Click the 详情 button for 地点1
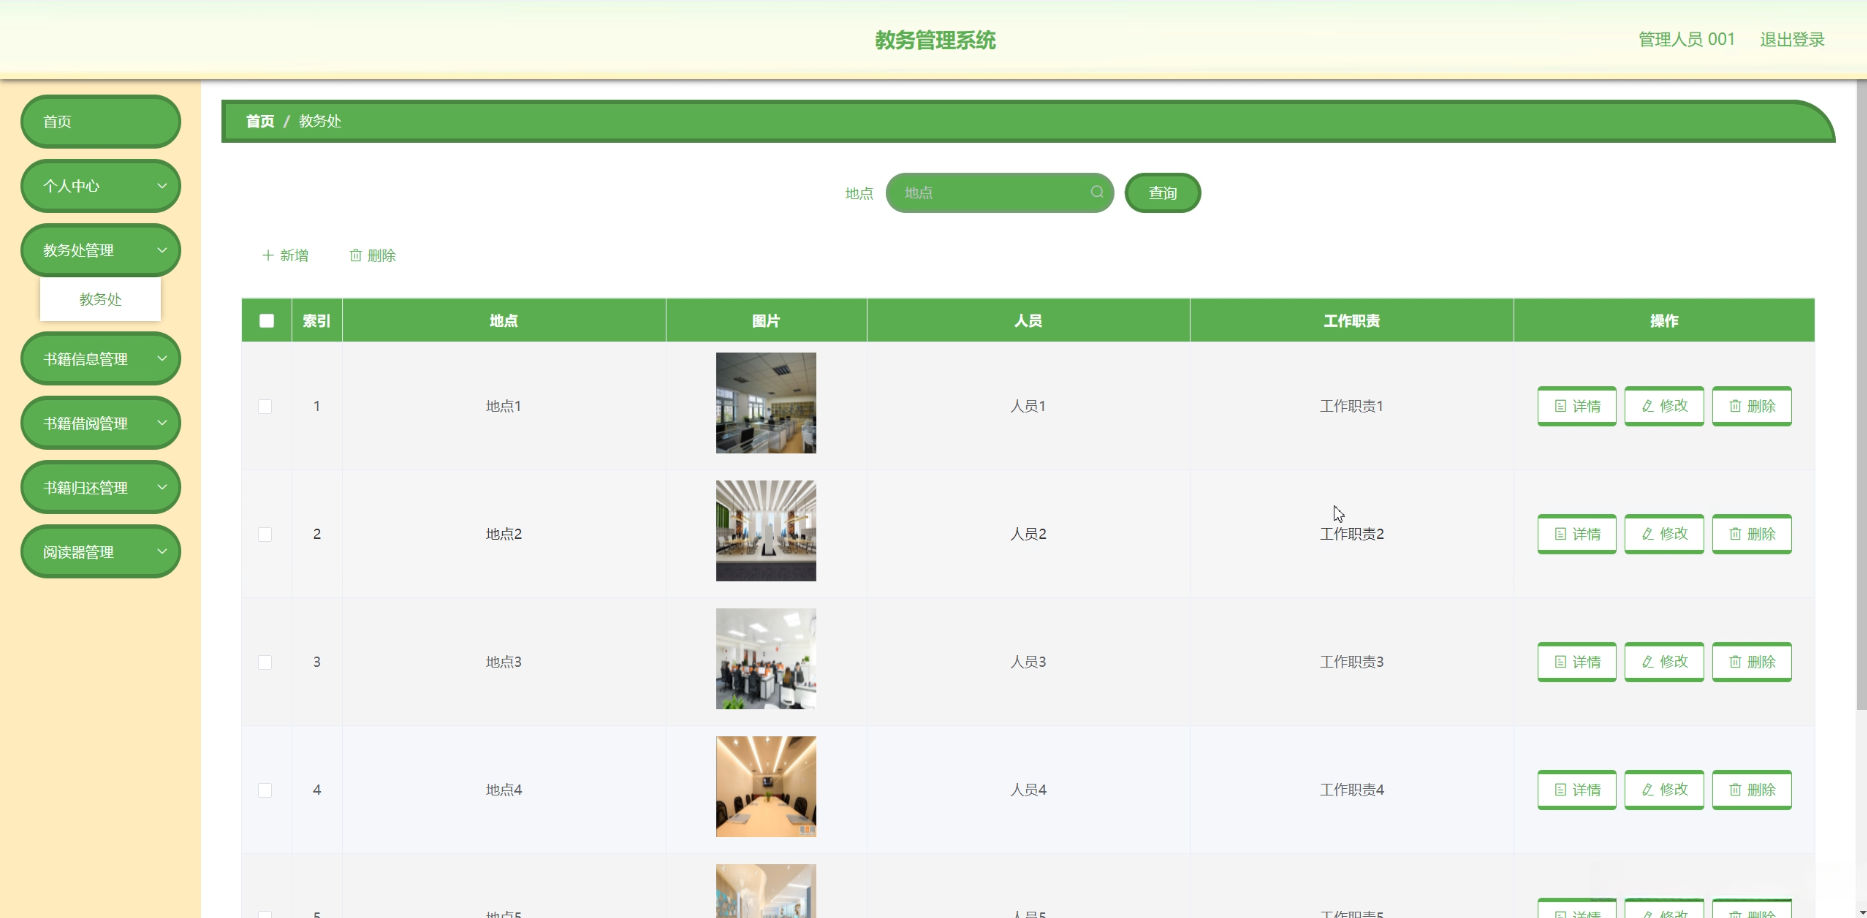Image resolution: width=1867 pixels, height=918 pixels. pos(1577,406)
